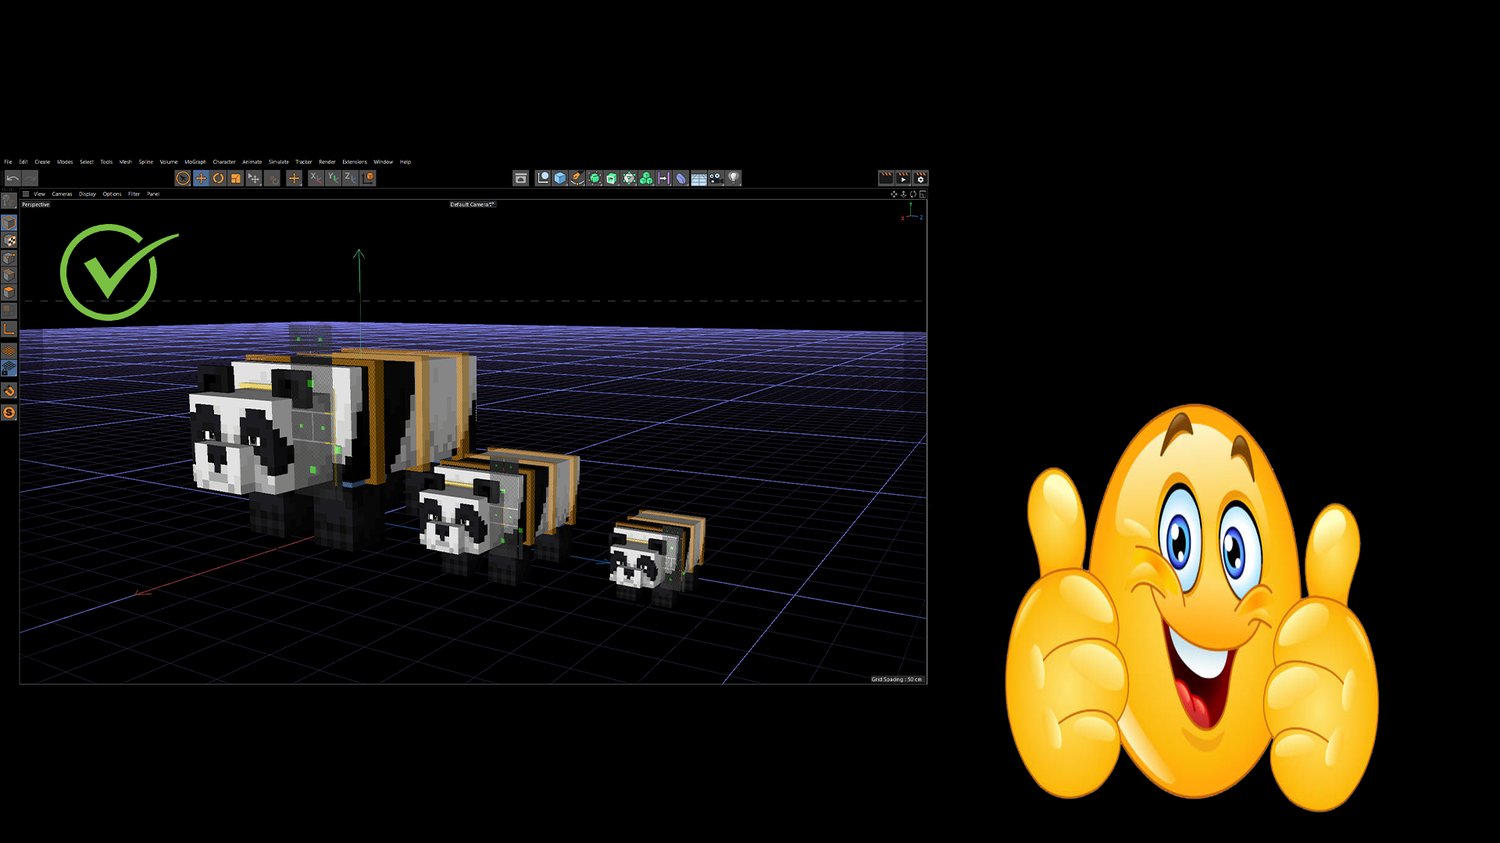This screenshot has width=1500, height=843.
Task: Open the Create menu
Action: click(42, 162)
